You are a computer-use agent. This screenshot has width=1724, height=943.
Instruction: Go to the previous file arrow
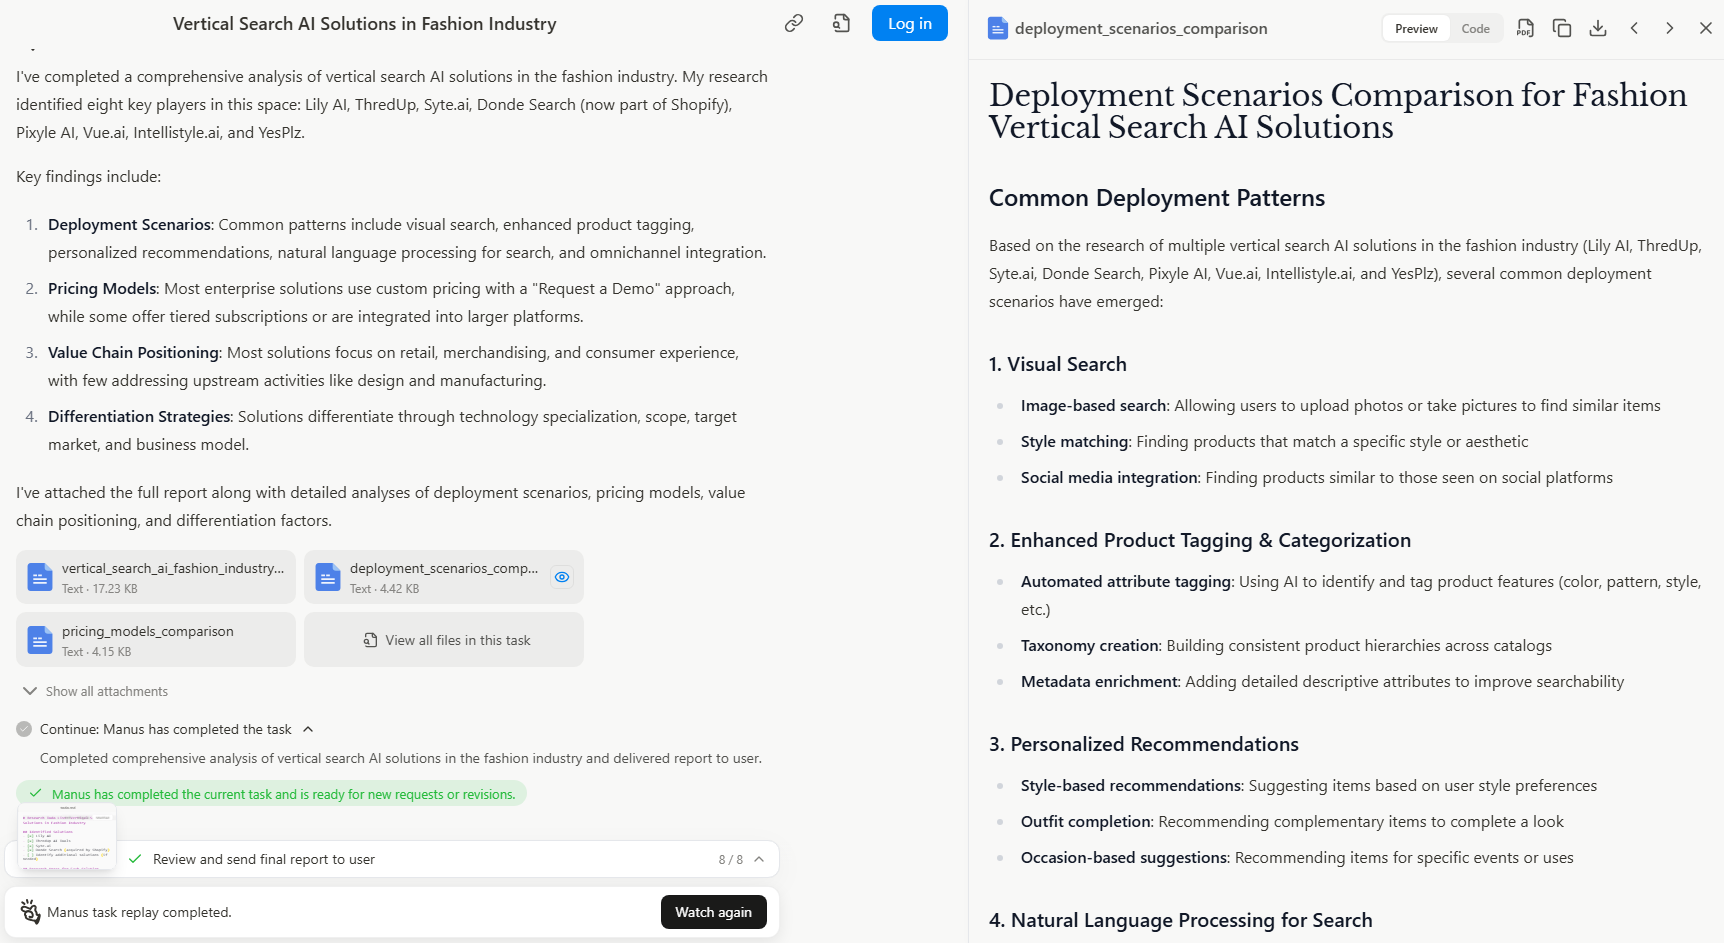[1634, 28]
